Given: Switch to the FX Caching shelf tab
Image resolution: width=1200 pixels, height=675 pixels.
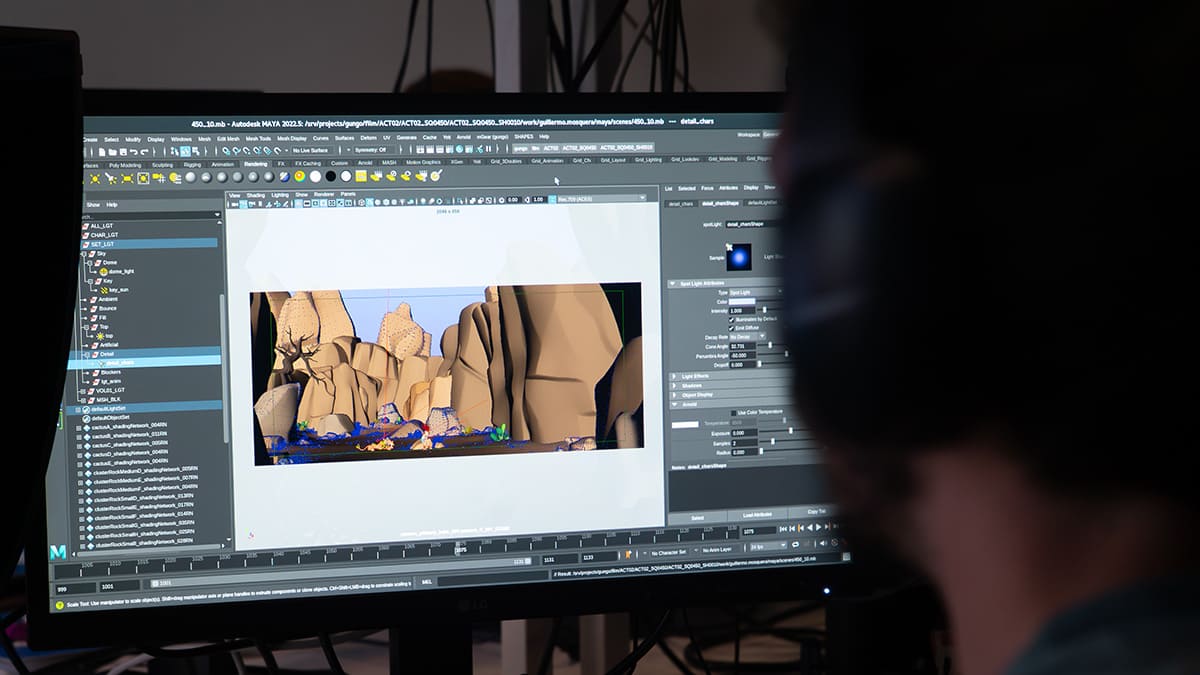Looking at the screenshot, I should 308,163.
